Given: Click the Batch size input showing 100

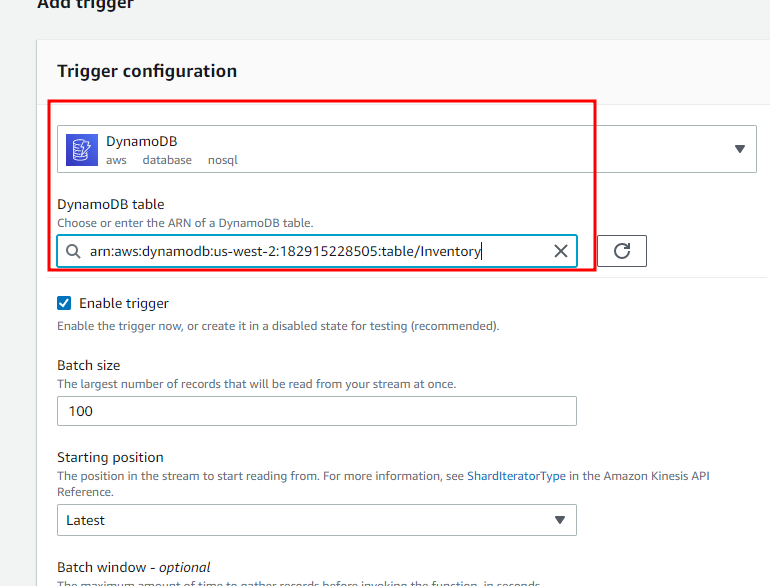Looking at the screenshot, I should [317, 411].
